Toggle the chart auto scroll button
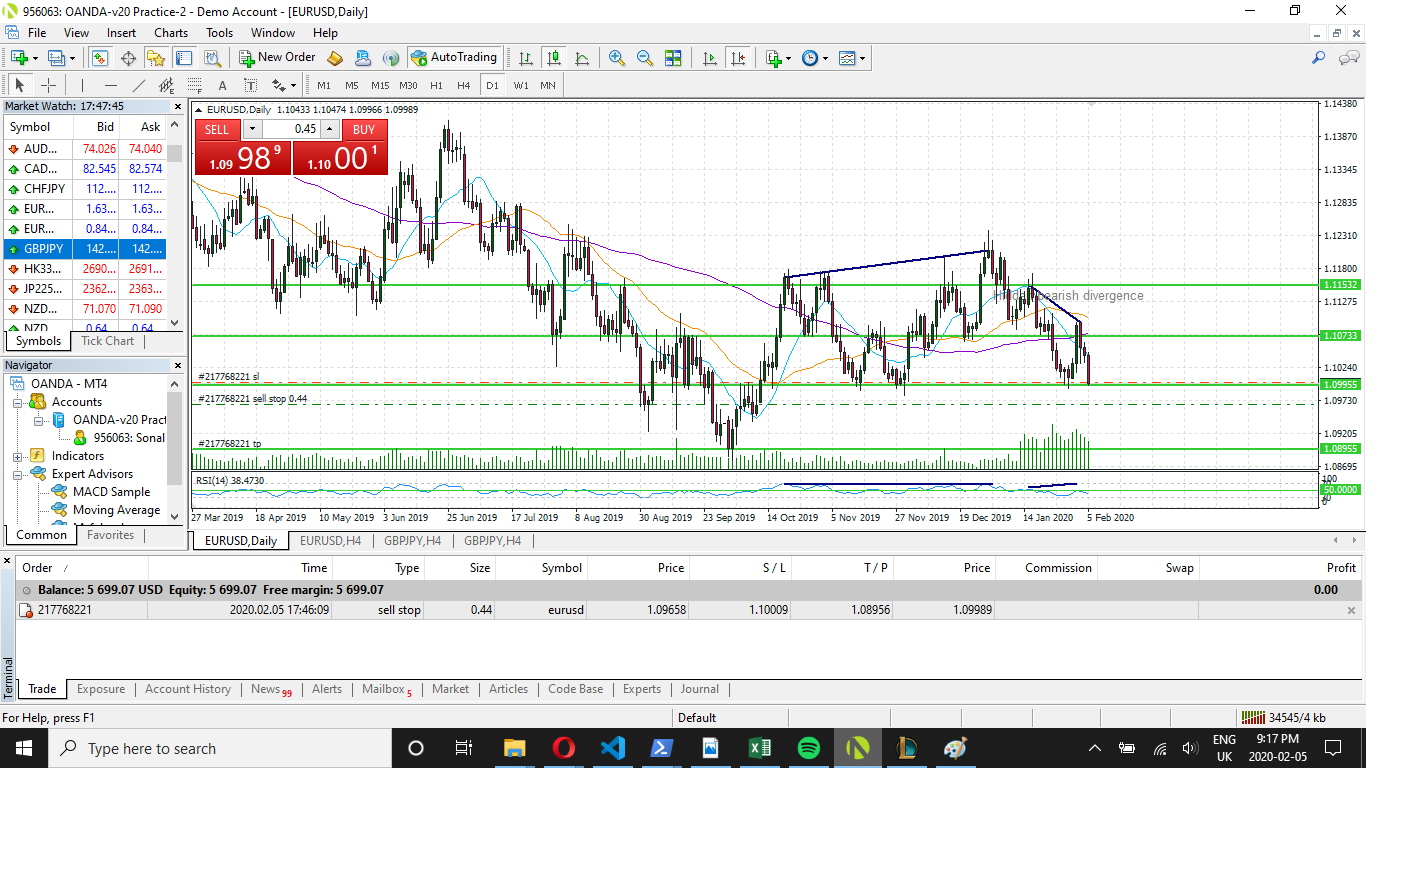The image size is (1404, 891). [x=710, y=58]
